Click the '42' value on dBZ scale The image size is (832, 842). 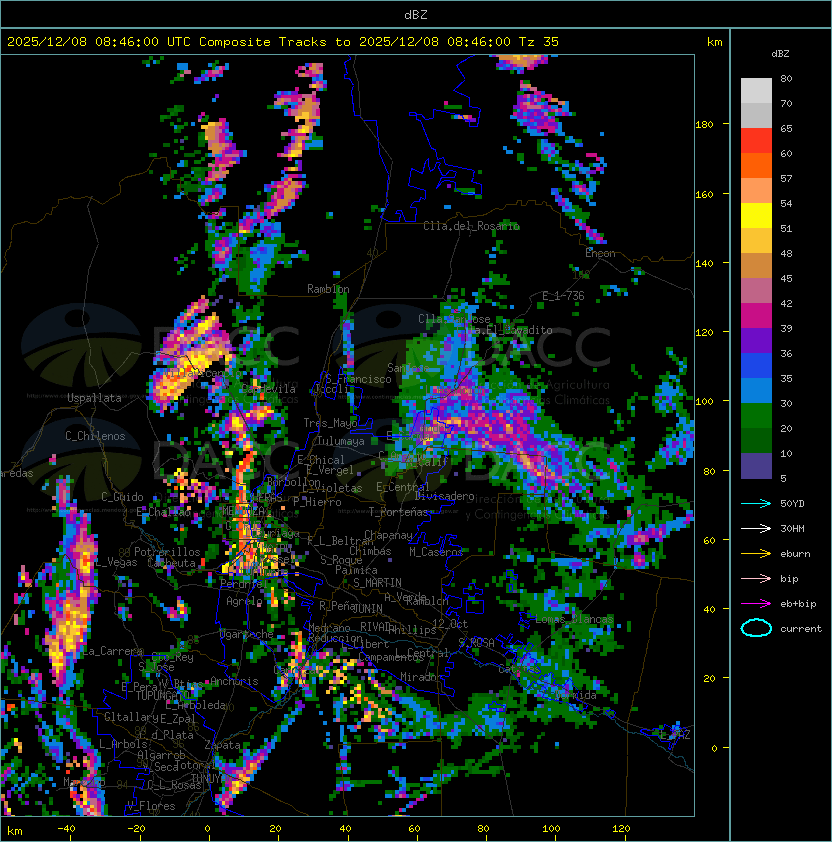[786, 303]
